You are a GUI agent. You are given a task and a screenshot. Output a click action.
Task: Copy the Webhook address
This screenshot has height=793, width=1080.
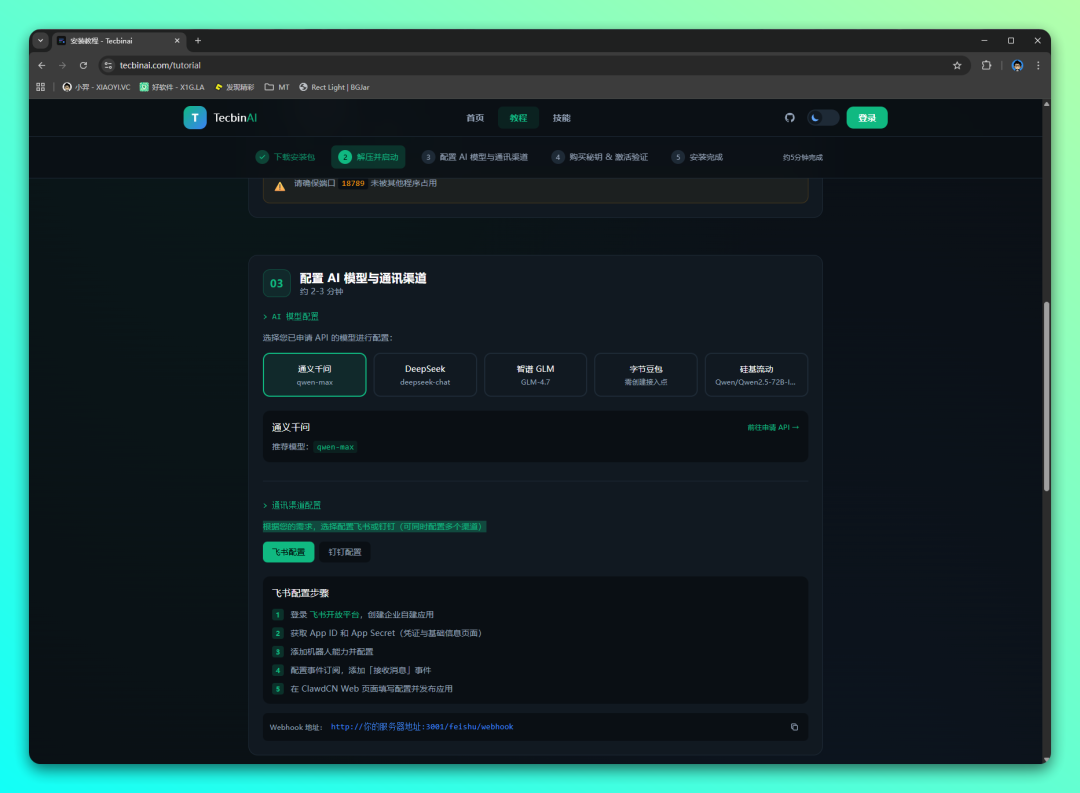pyautogui.click(x=794, y=727)
